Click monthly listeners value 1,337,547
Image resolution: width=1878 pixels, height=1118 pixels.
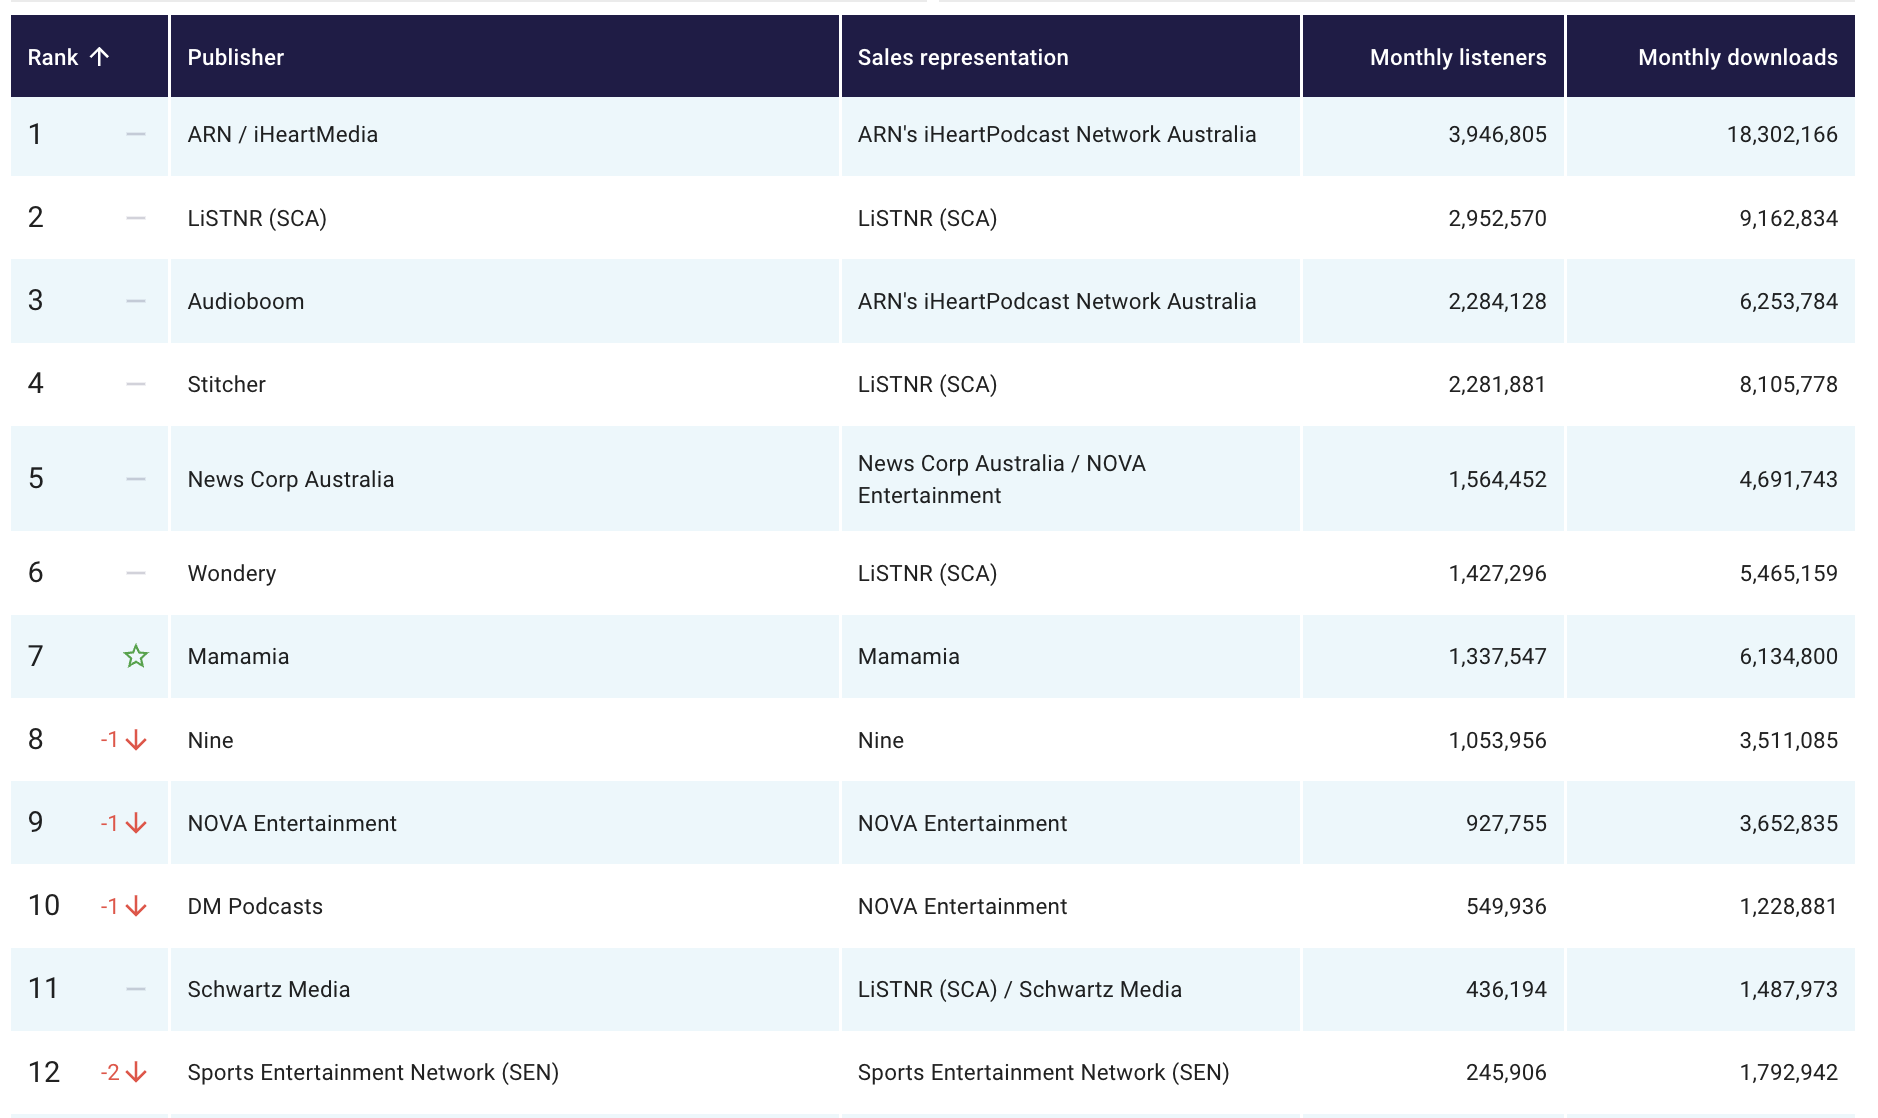[1497, 656]
